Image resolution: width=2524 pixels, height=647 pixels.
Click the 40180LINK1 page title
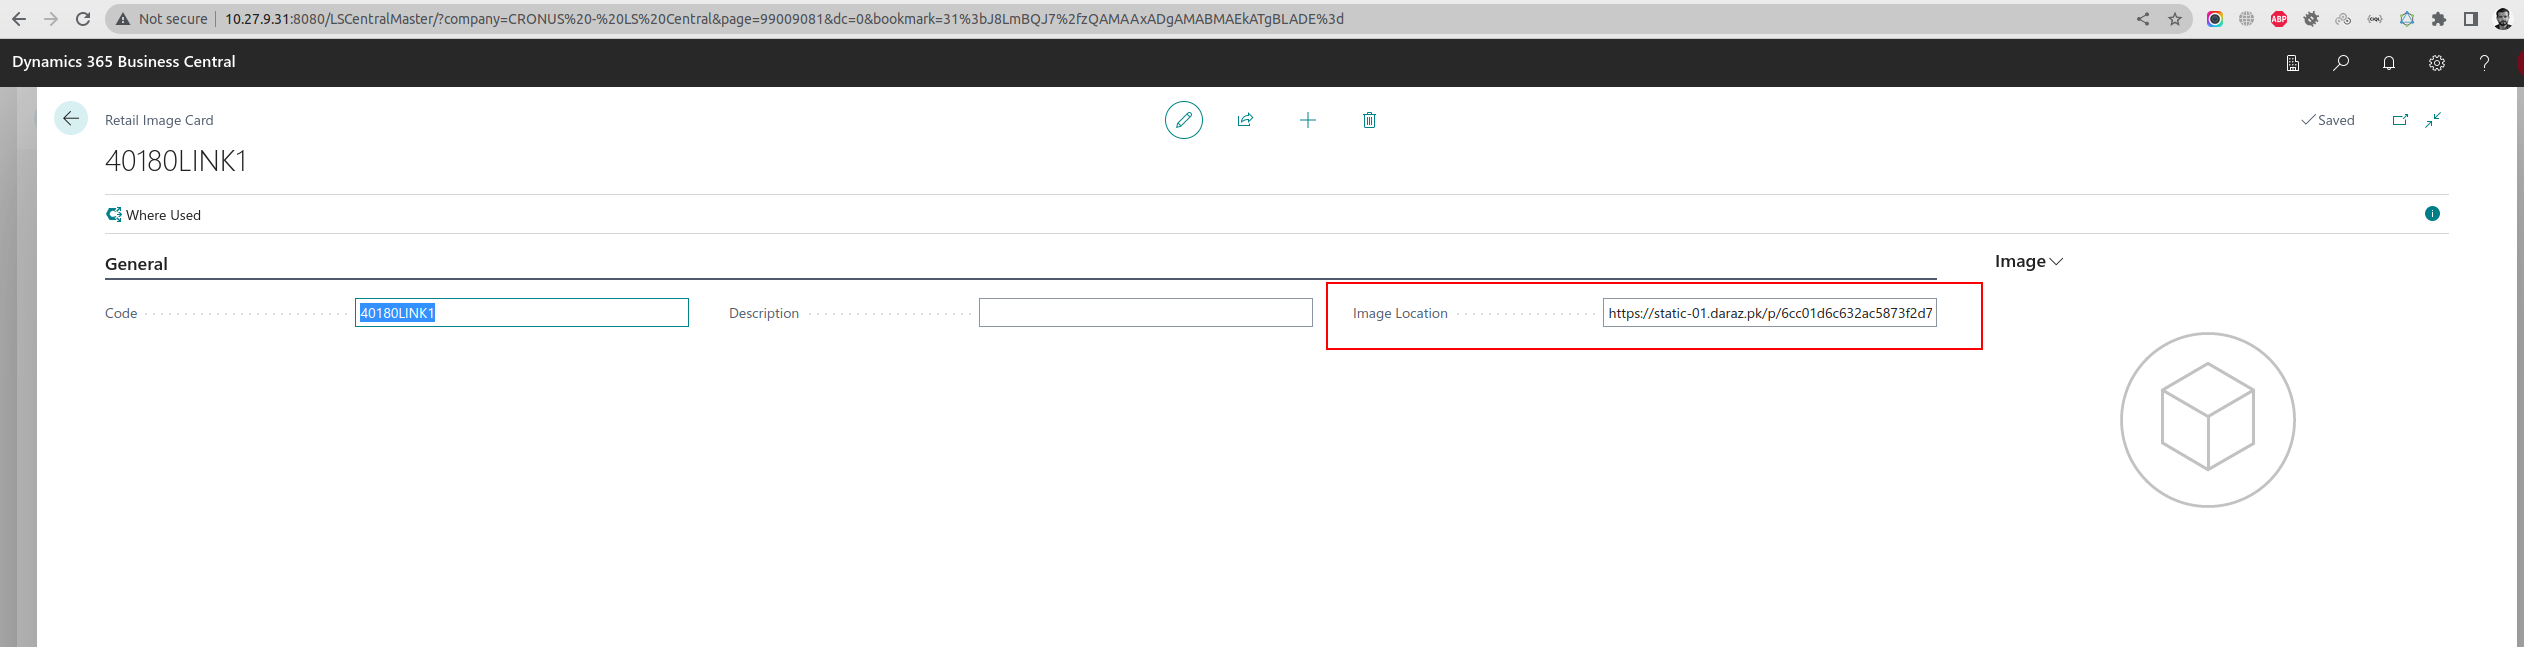(x=176, y=161)
